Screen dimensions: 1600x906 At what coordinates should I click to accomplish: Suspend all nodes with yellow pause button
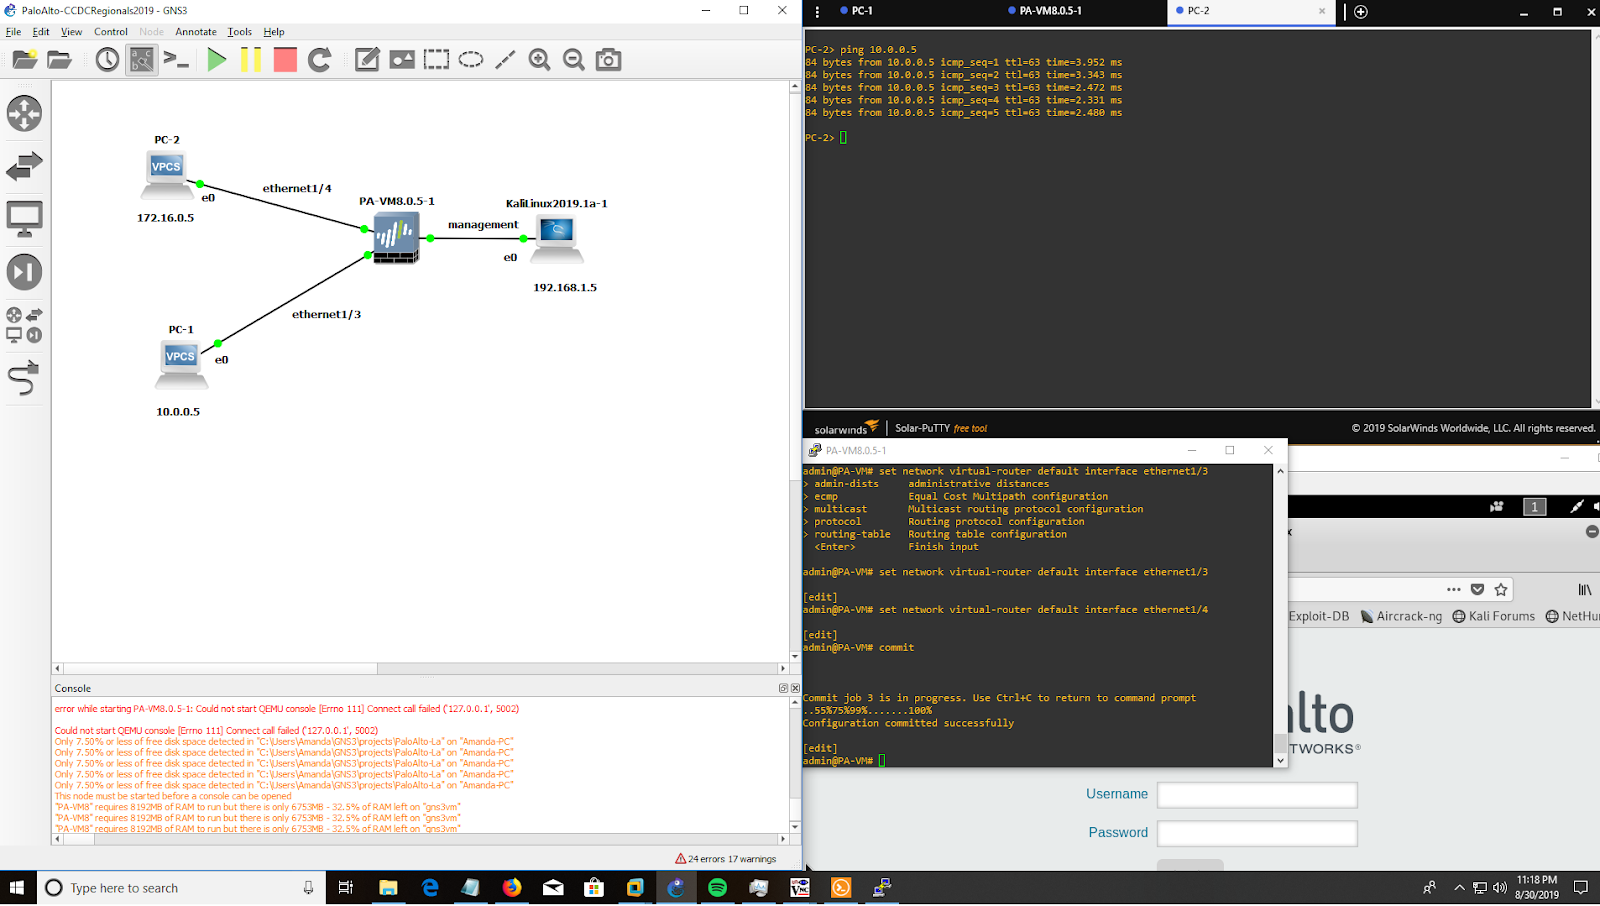(251, 60)
